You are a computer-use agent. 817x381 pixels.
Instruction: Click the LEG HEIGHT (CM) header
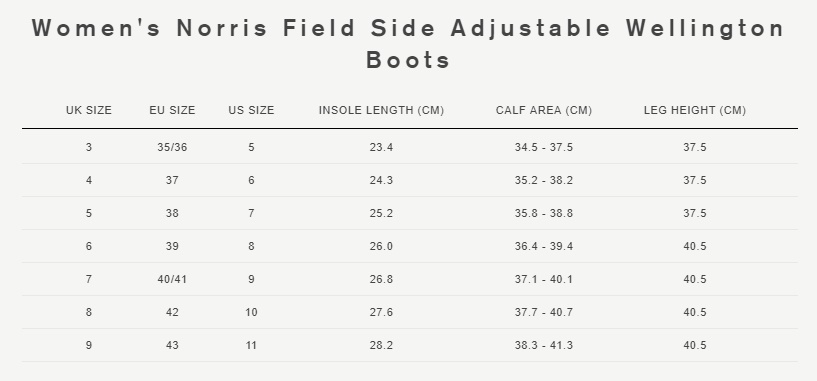(695, 110)
